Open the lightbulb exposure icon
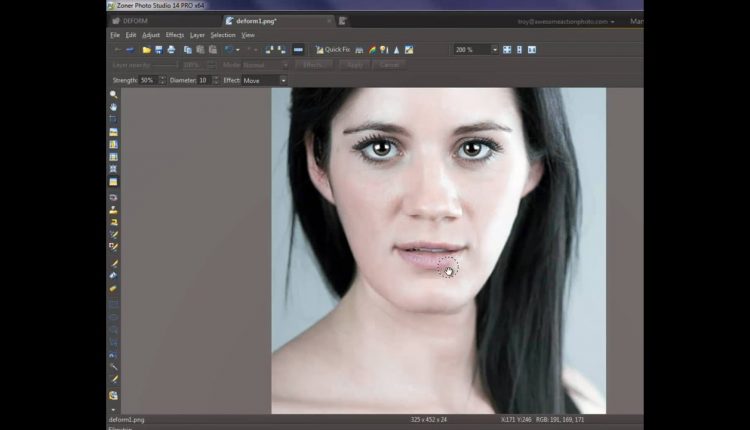The height and width of the screenshot is (430, 750). [384, 50]
